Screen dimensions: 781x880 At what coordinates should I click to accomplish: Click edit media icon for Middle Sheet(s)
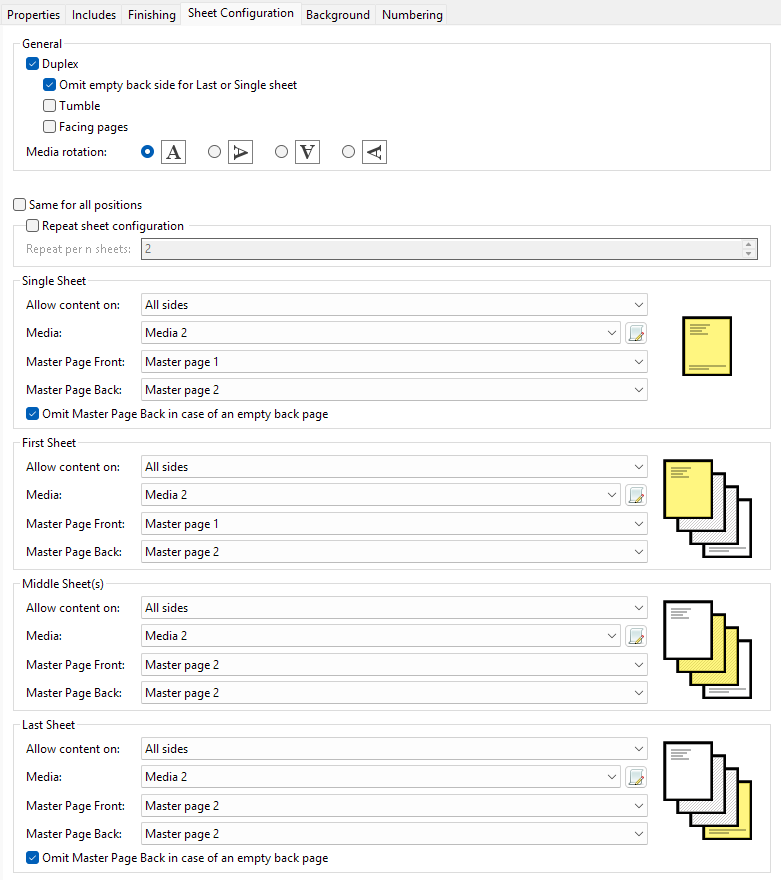coord(636,636)
